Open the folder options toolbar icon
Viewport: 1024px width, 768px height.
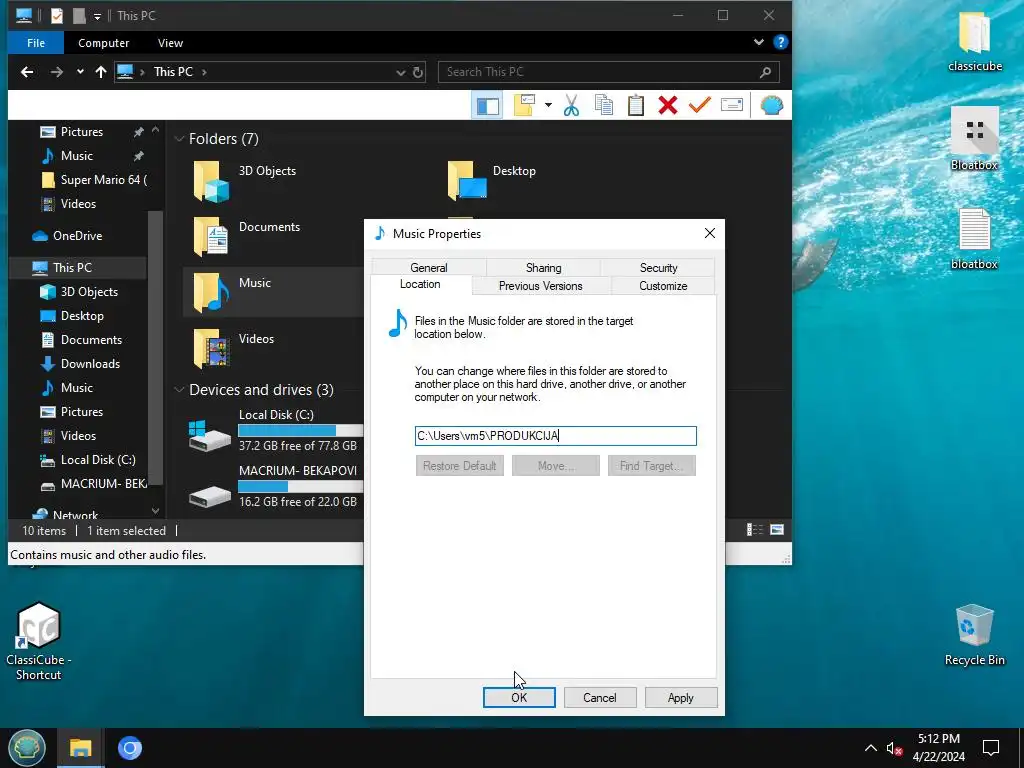point(524,105)
